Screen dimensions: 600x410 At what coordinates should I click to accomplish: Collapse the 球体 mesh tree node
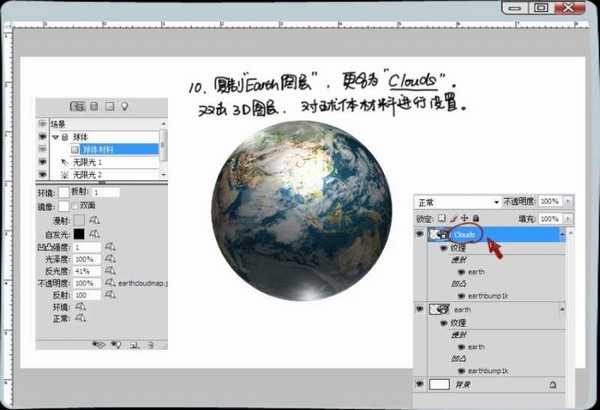coord(56,137)
